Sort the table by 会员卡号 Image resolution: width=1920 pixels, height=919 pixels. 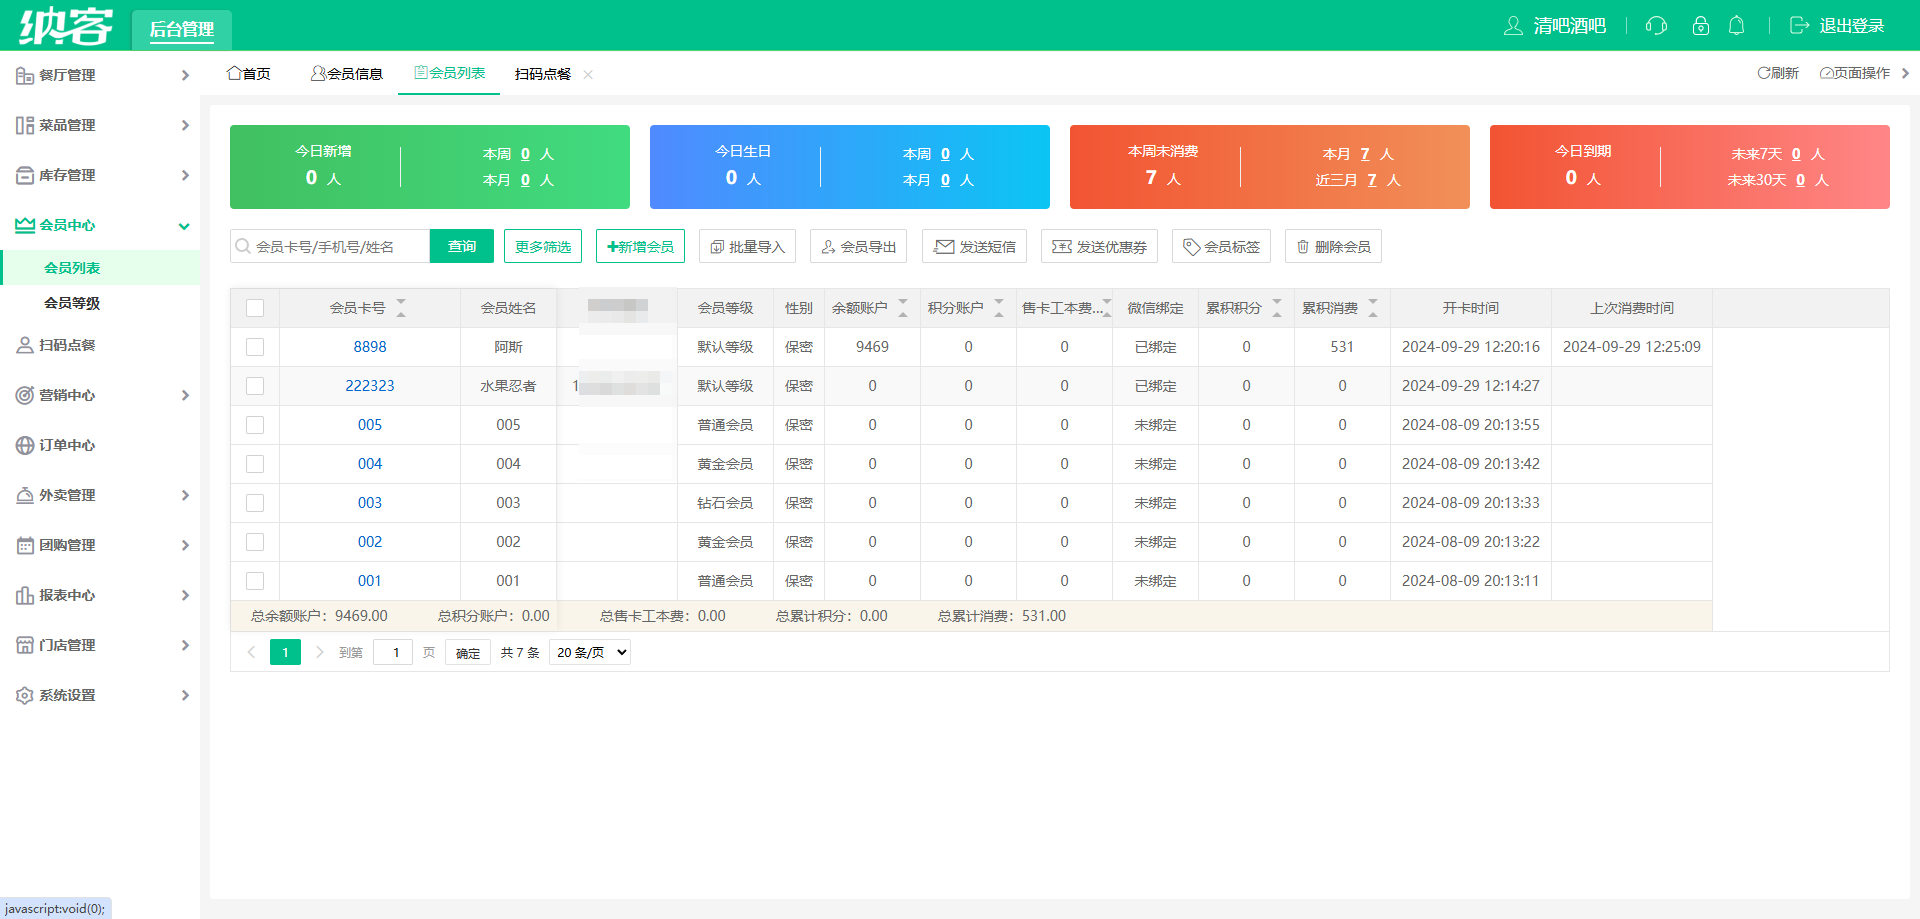401,308
